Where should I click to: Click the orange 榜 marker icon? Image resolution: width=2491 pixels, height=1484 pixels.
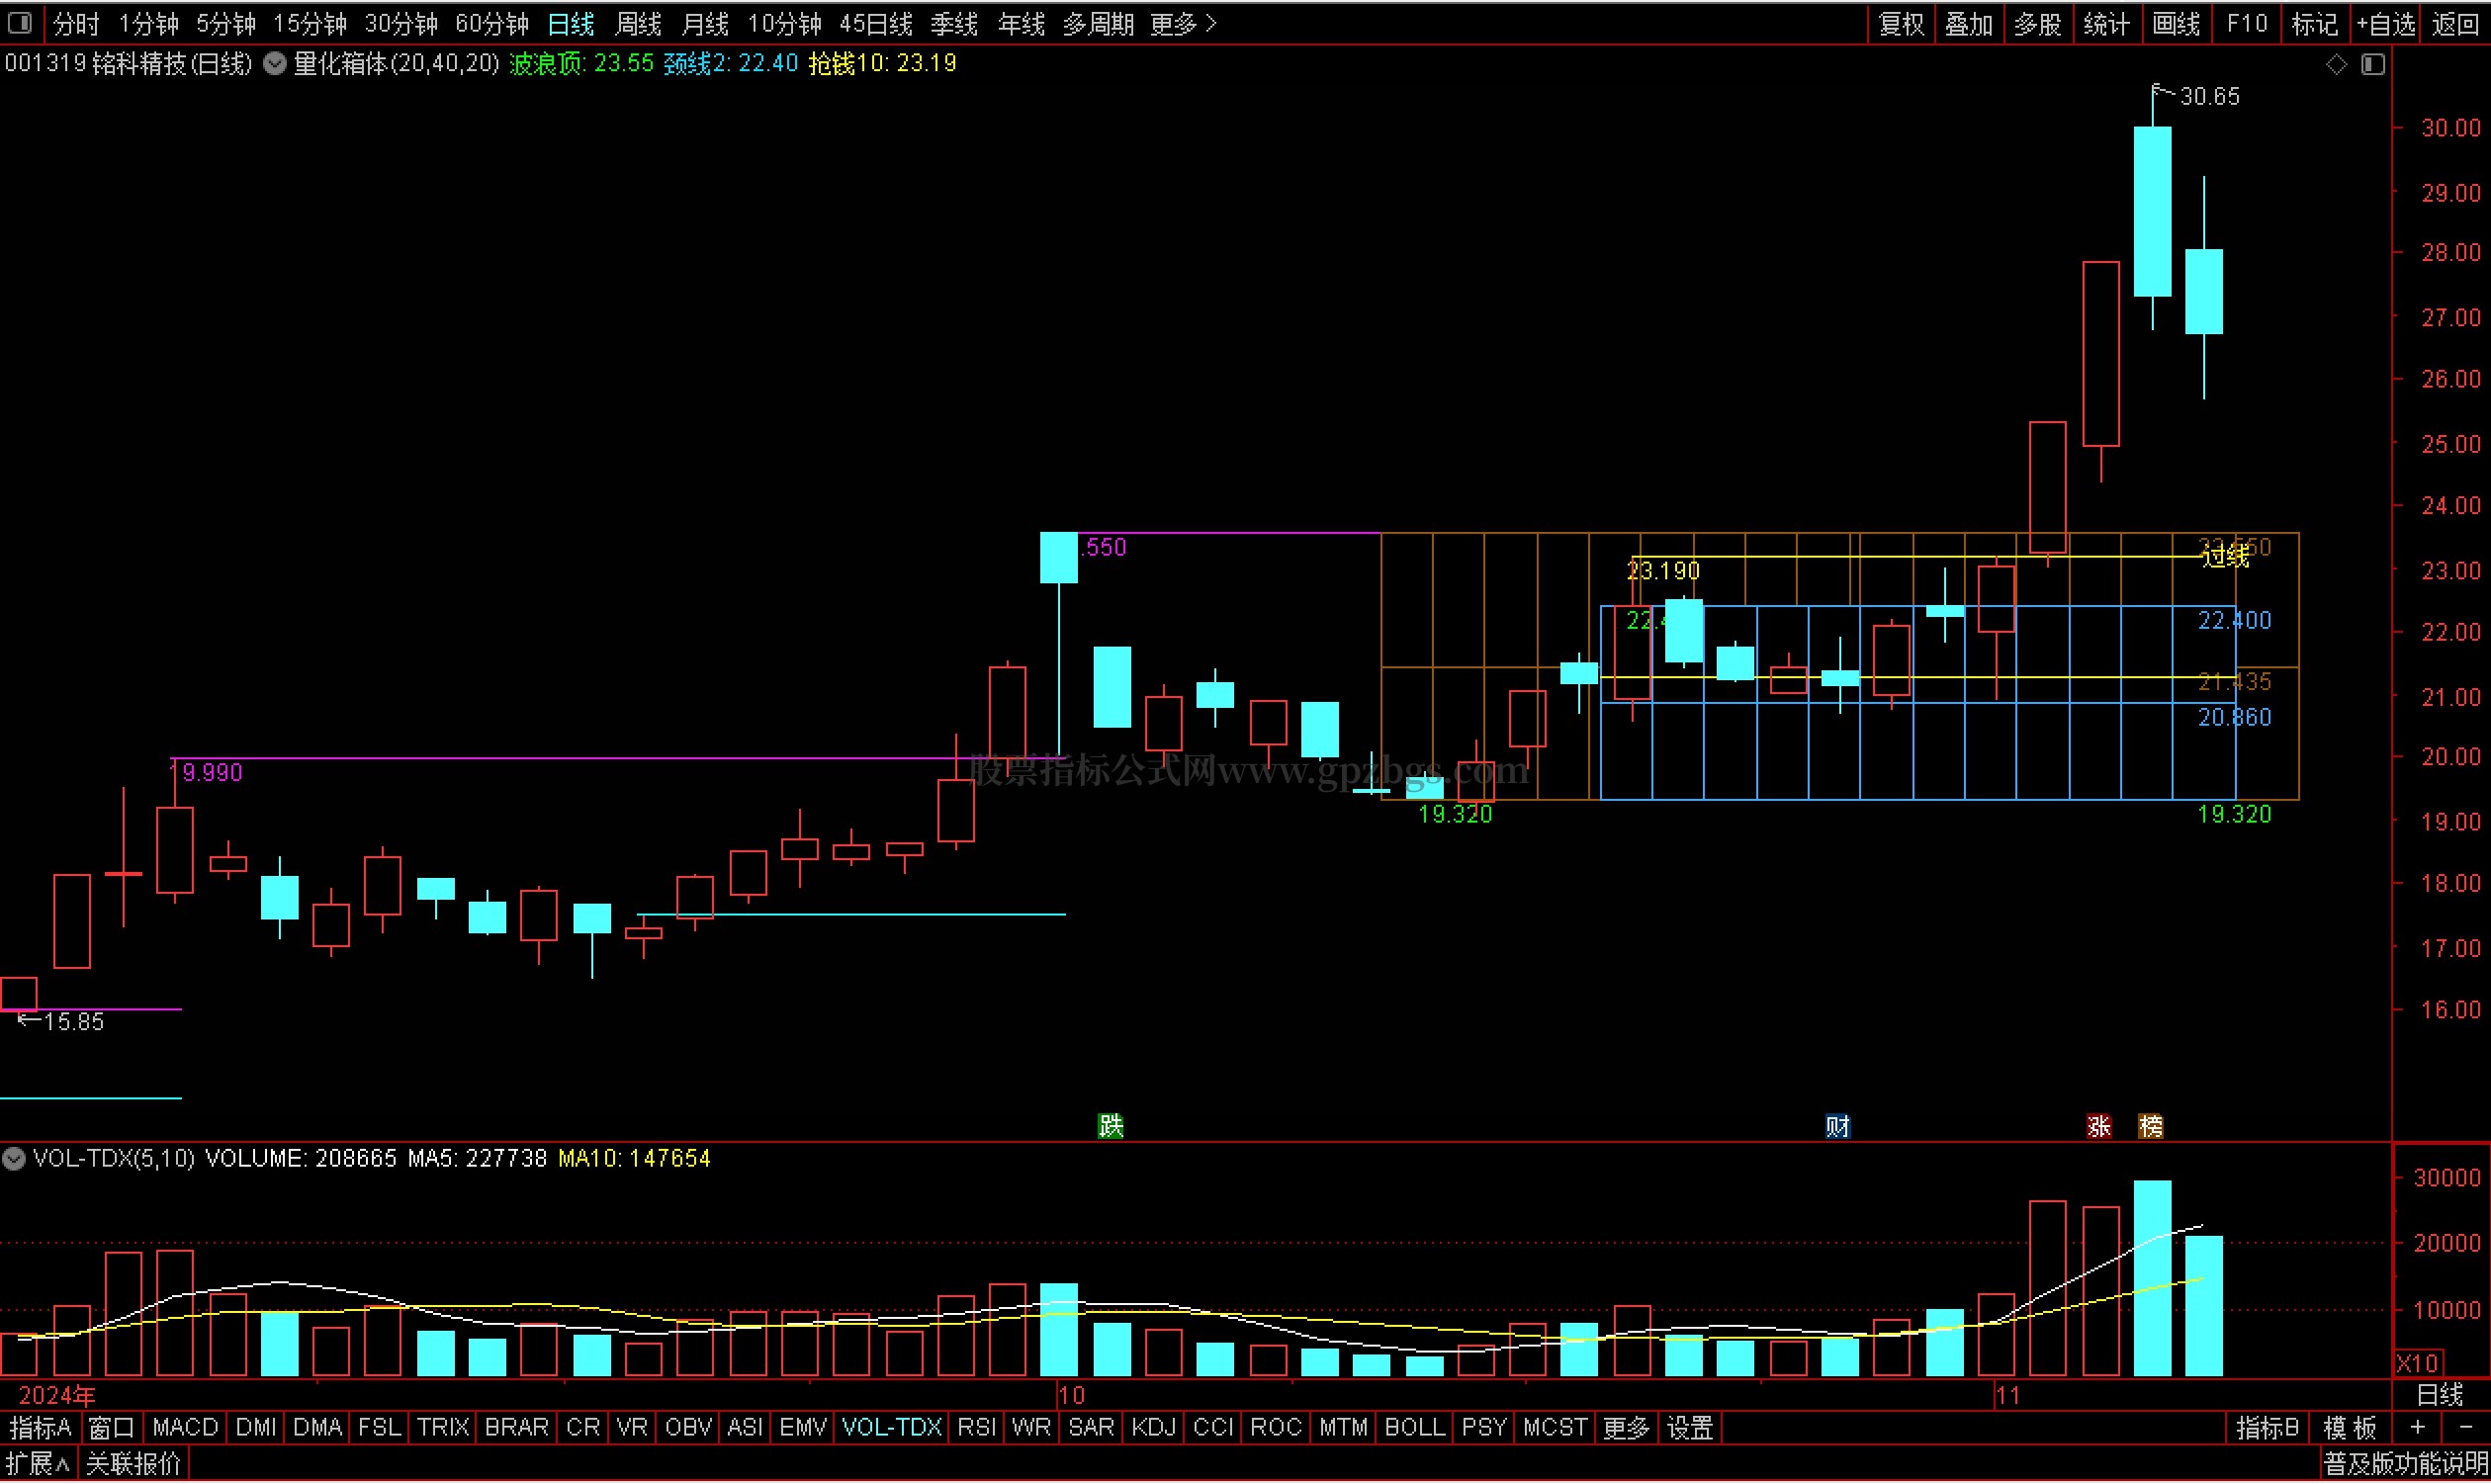click(2151, 1127)
